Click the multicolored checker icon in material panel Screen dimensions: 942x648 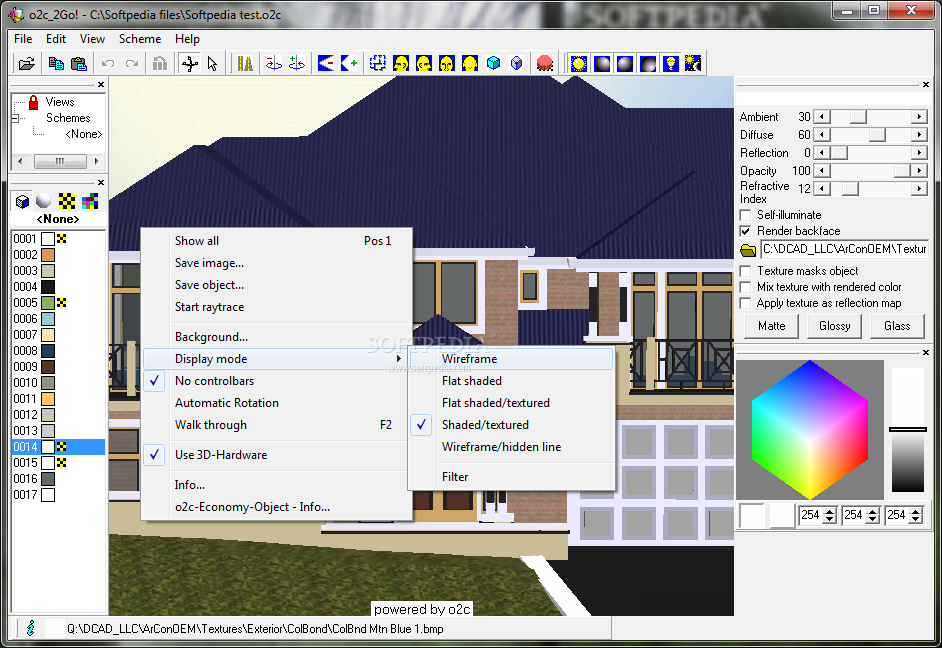(x=90, y=201)
